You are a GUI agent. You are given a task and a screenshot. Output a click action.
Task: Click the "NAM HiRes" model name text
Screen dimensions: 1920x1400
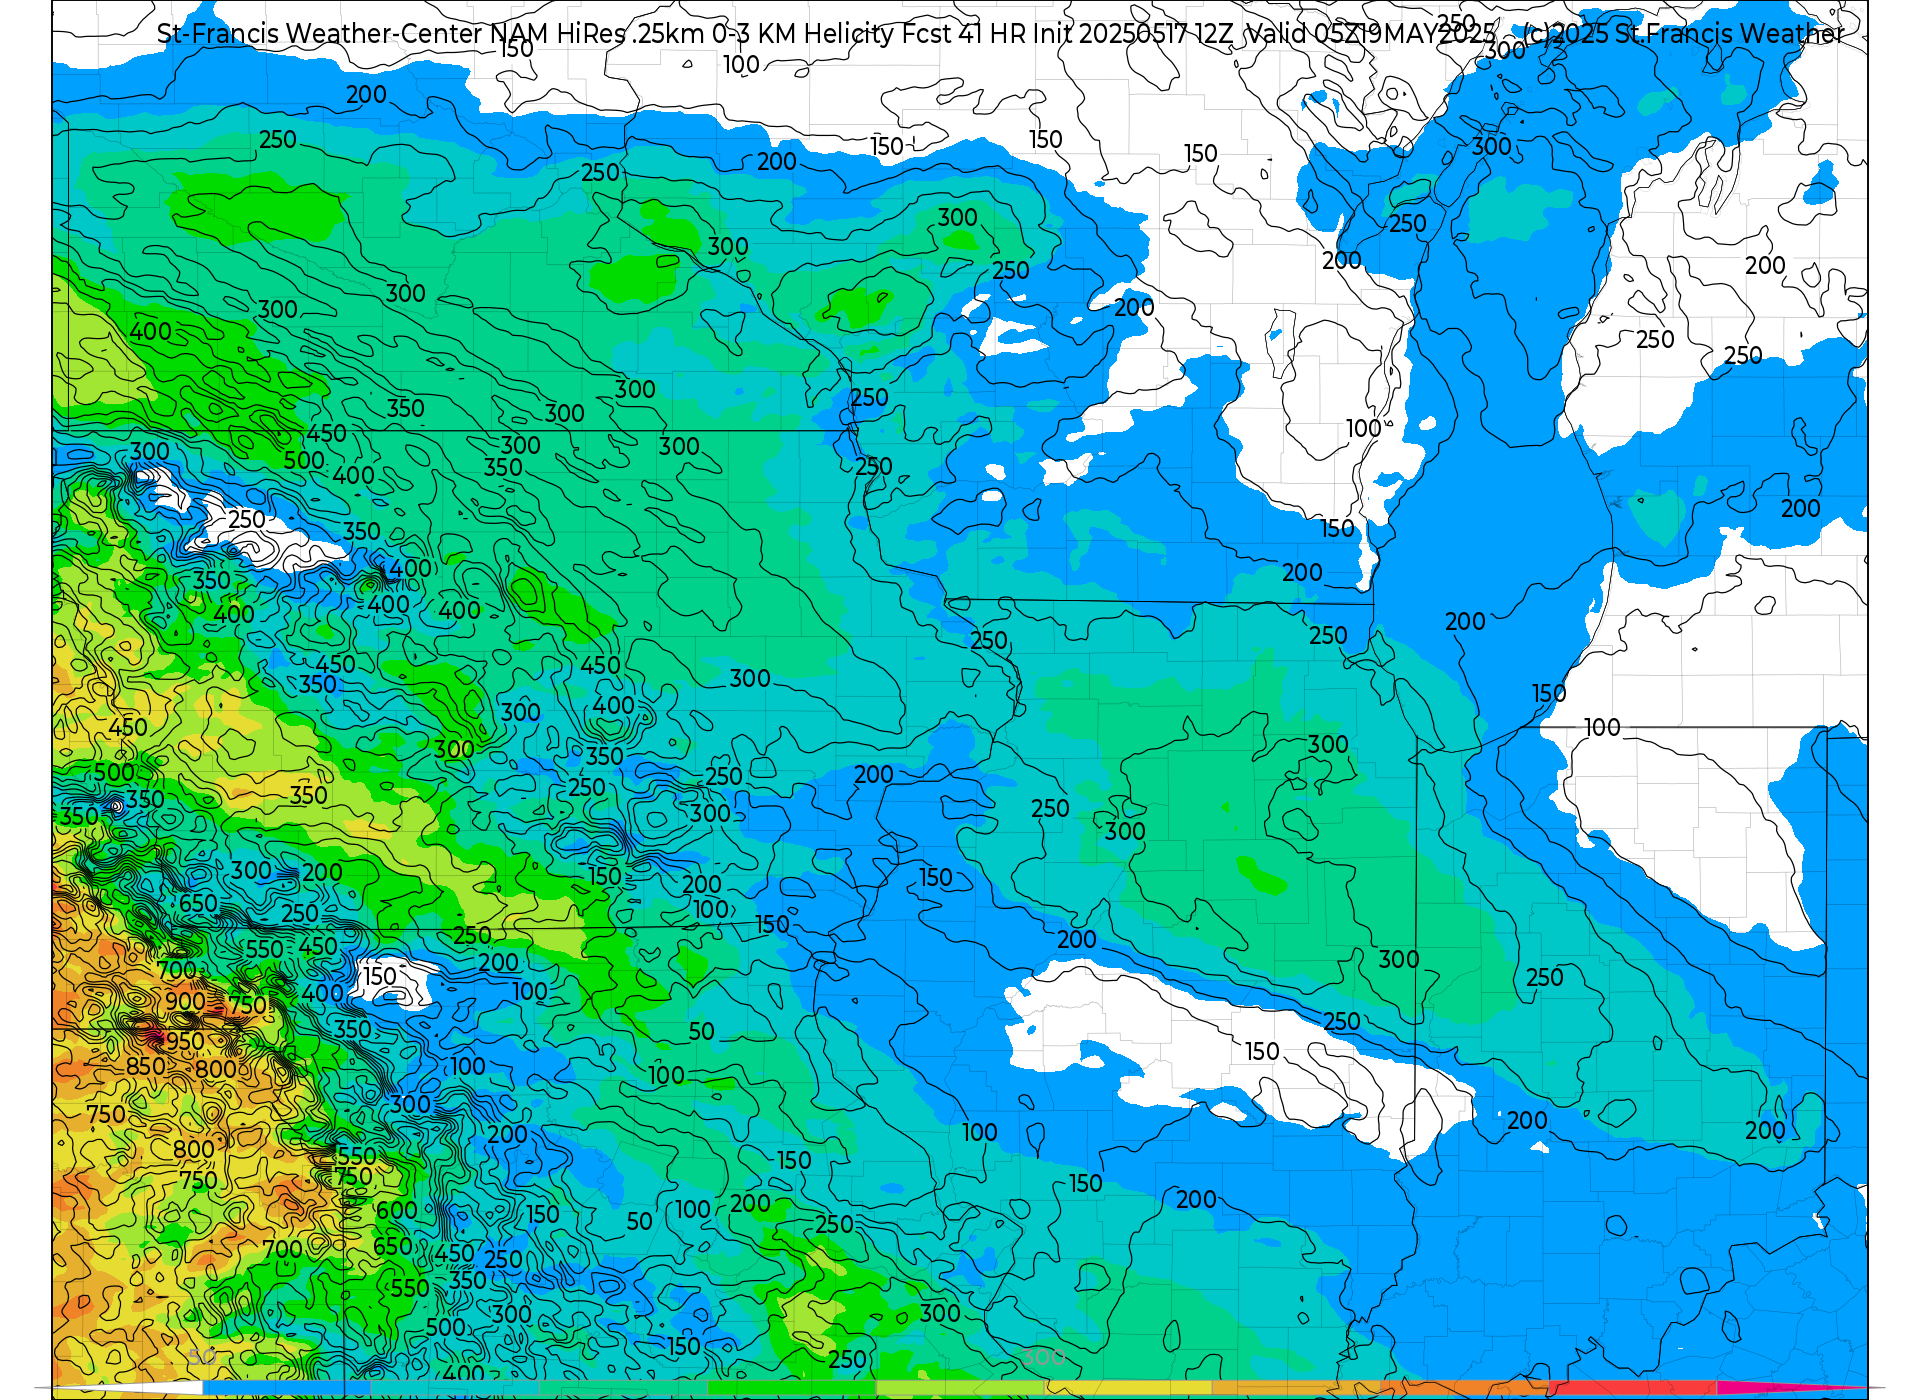point(557,34)
